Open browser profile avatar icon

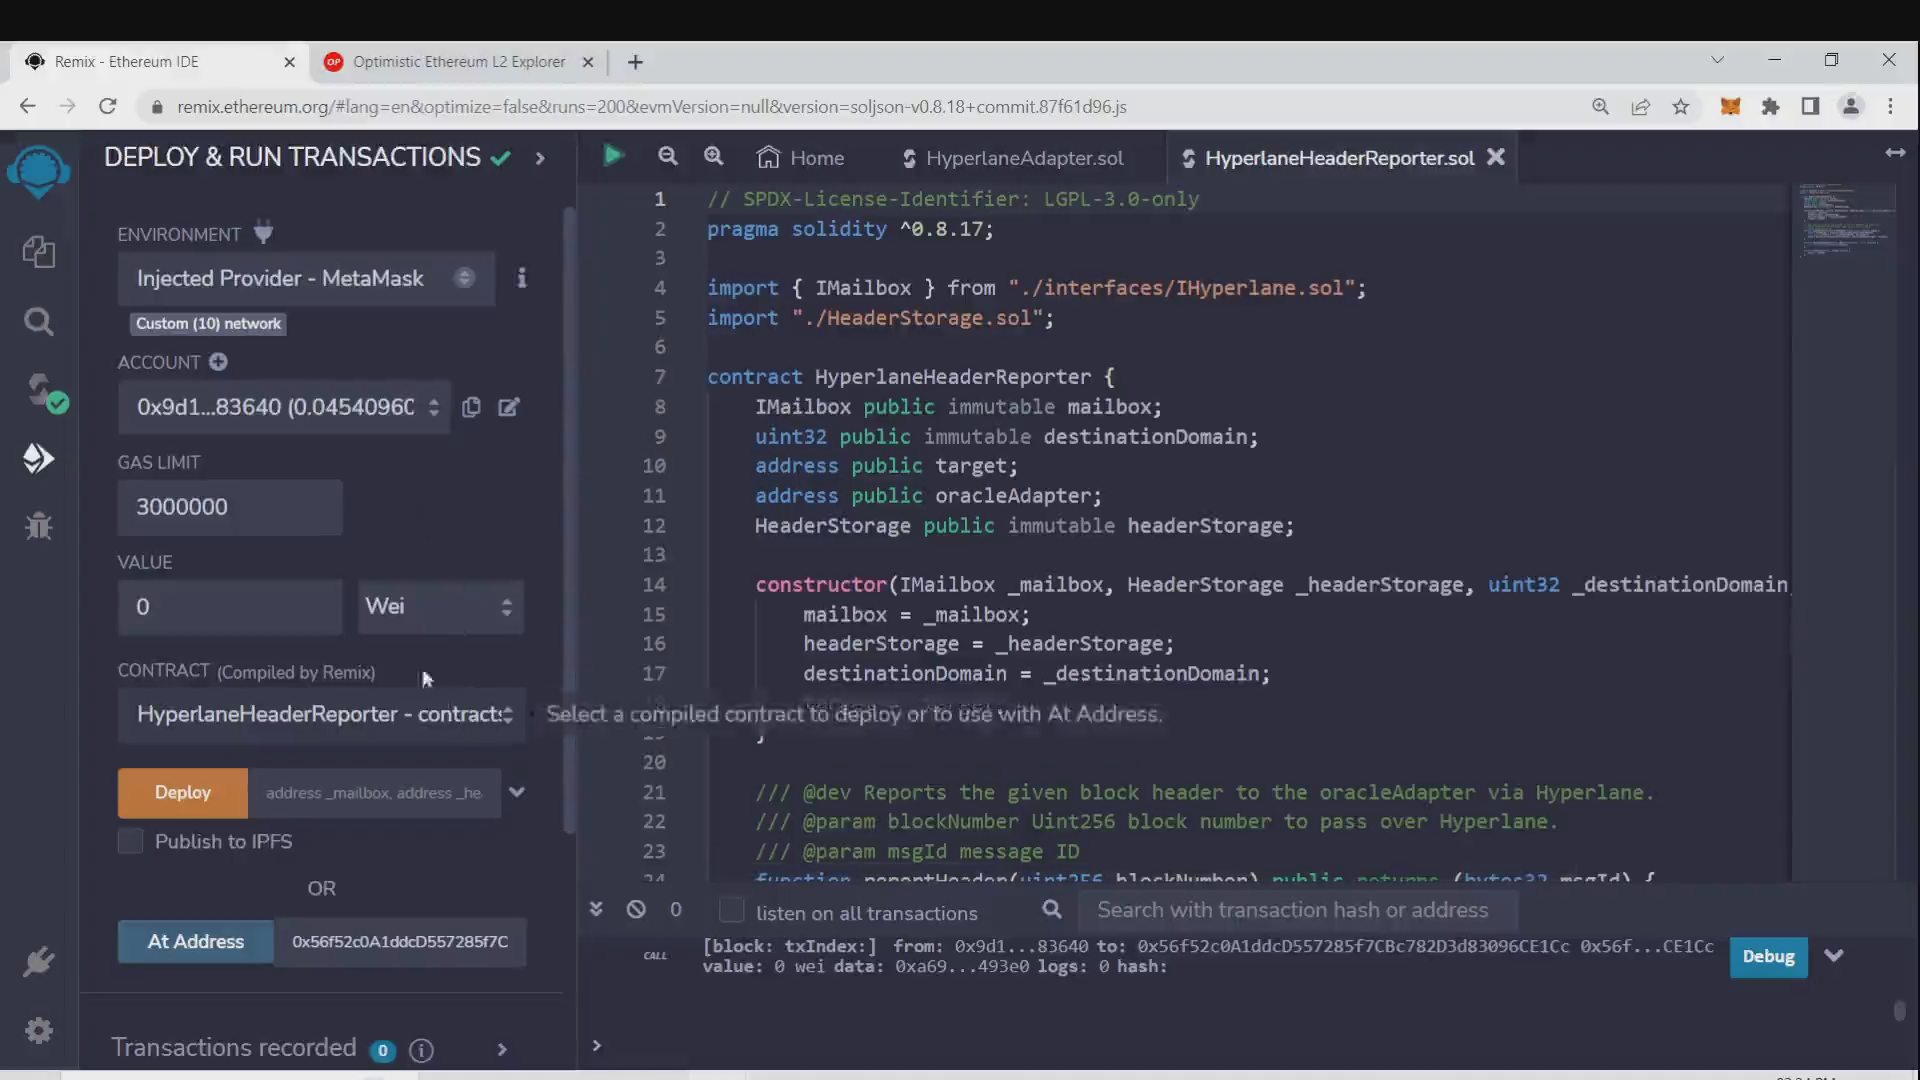tap(1851, 106)
